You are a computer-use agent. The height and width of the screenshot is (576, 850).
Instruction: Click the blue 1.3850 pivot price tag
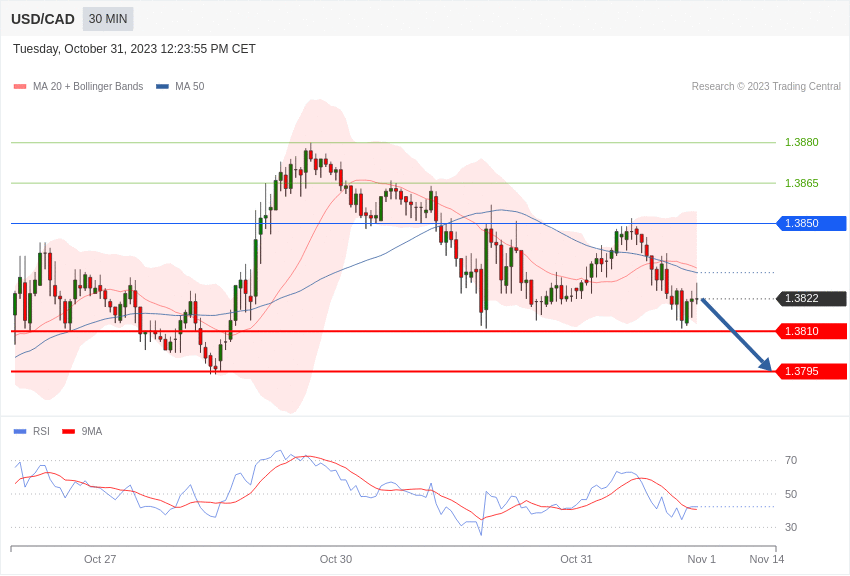[812, 223]
